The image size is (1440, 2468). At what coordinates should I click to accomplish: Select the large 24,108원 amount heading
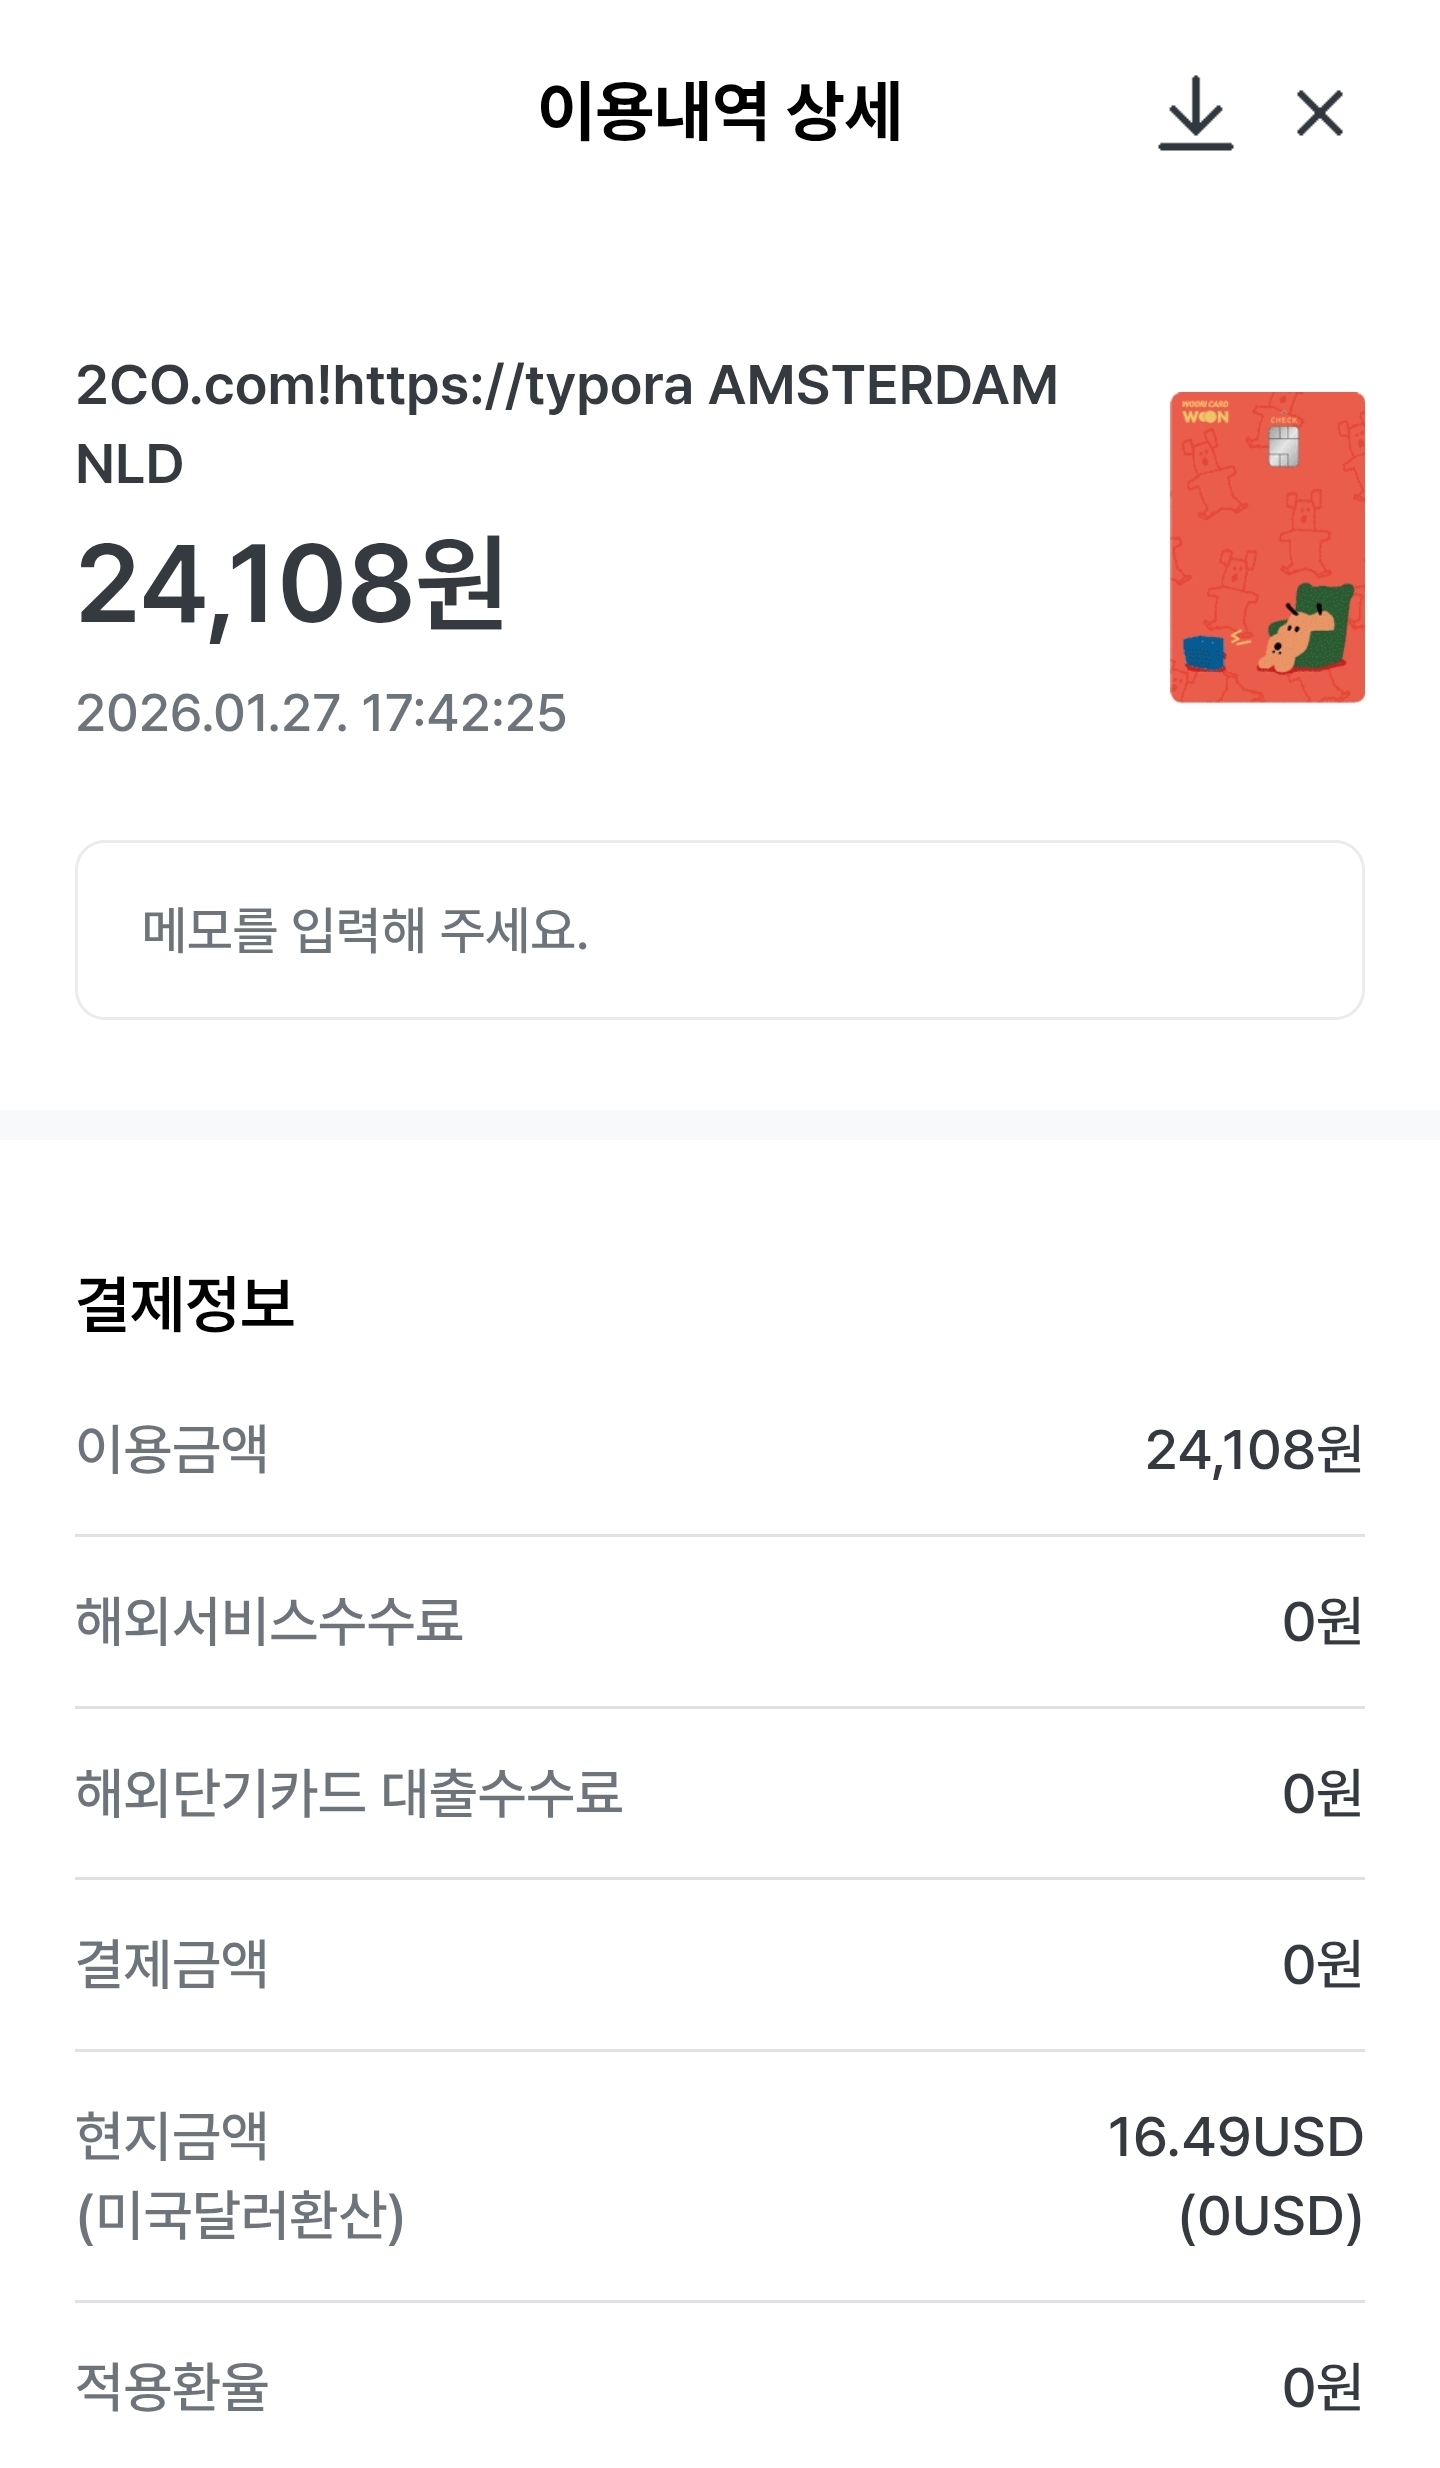coord(291,585)
